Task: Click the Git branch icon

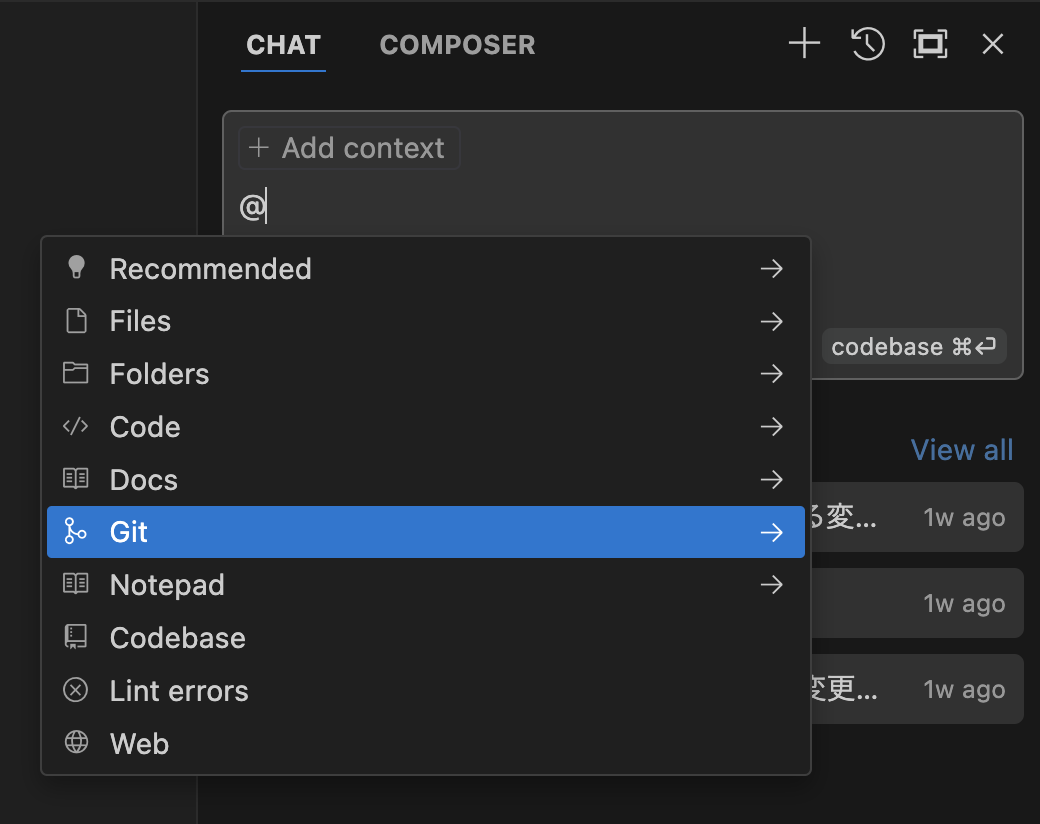Action: coord(76,532)
